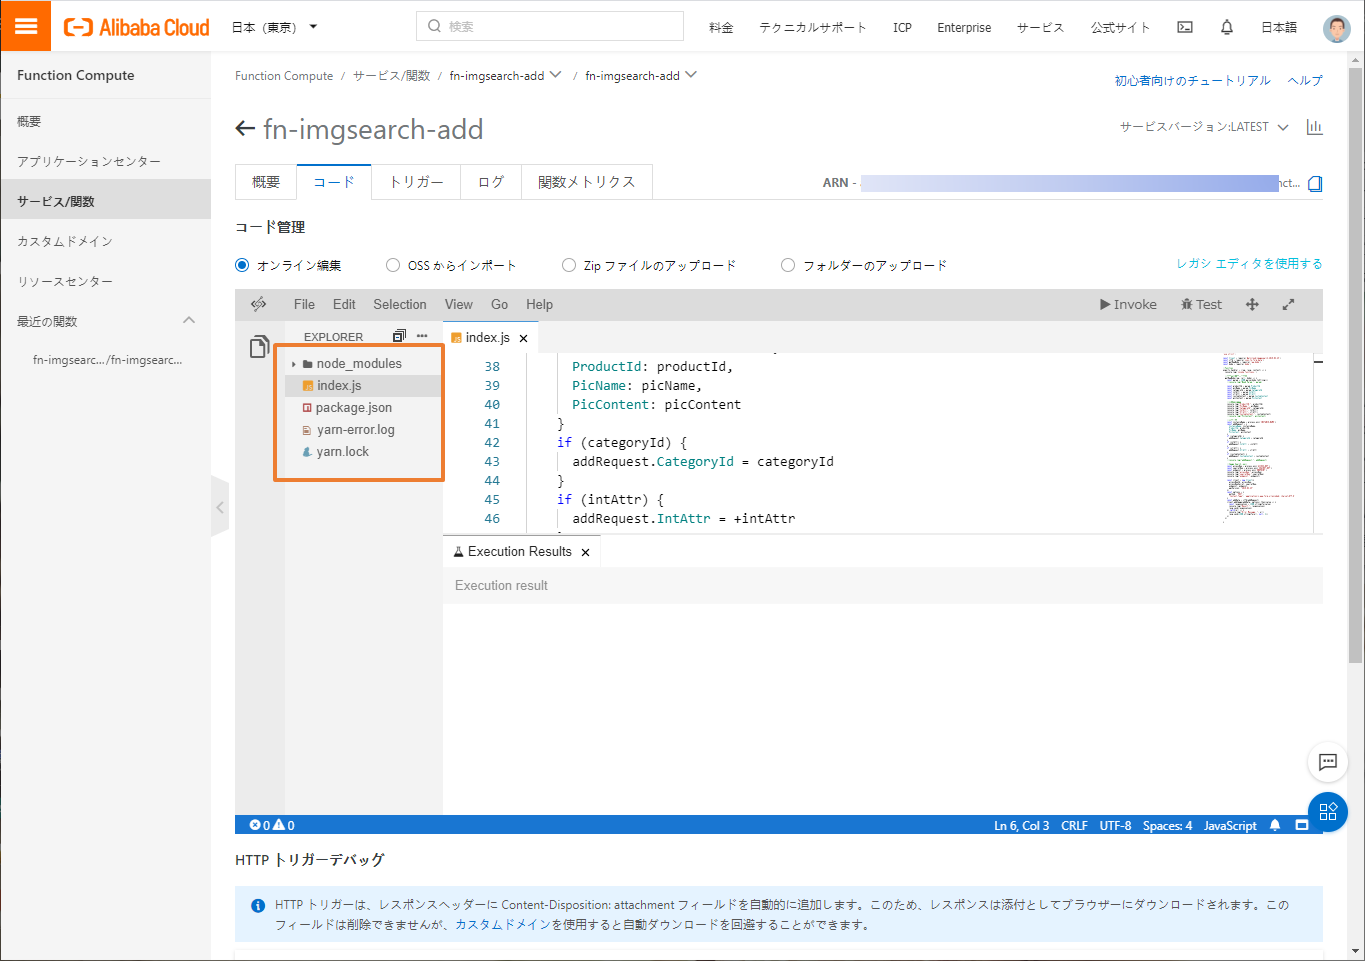1365x961 pixels.
Task: Click the Invoke button
Action: tap(1128, 304)
